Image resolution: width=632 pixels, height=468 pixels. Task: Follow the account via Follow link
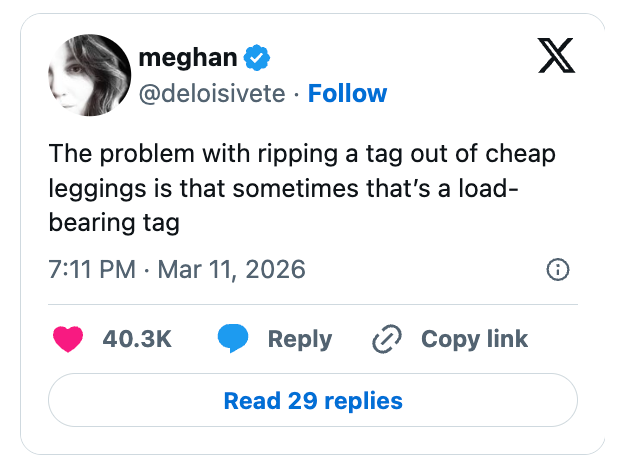pos(347,94)
